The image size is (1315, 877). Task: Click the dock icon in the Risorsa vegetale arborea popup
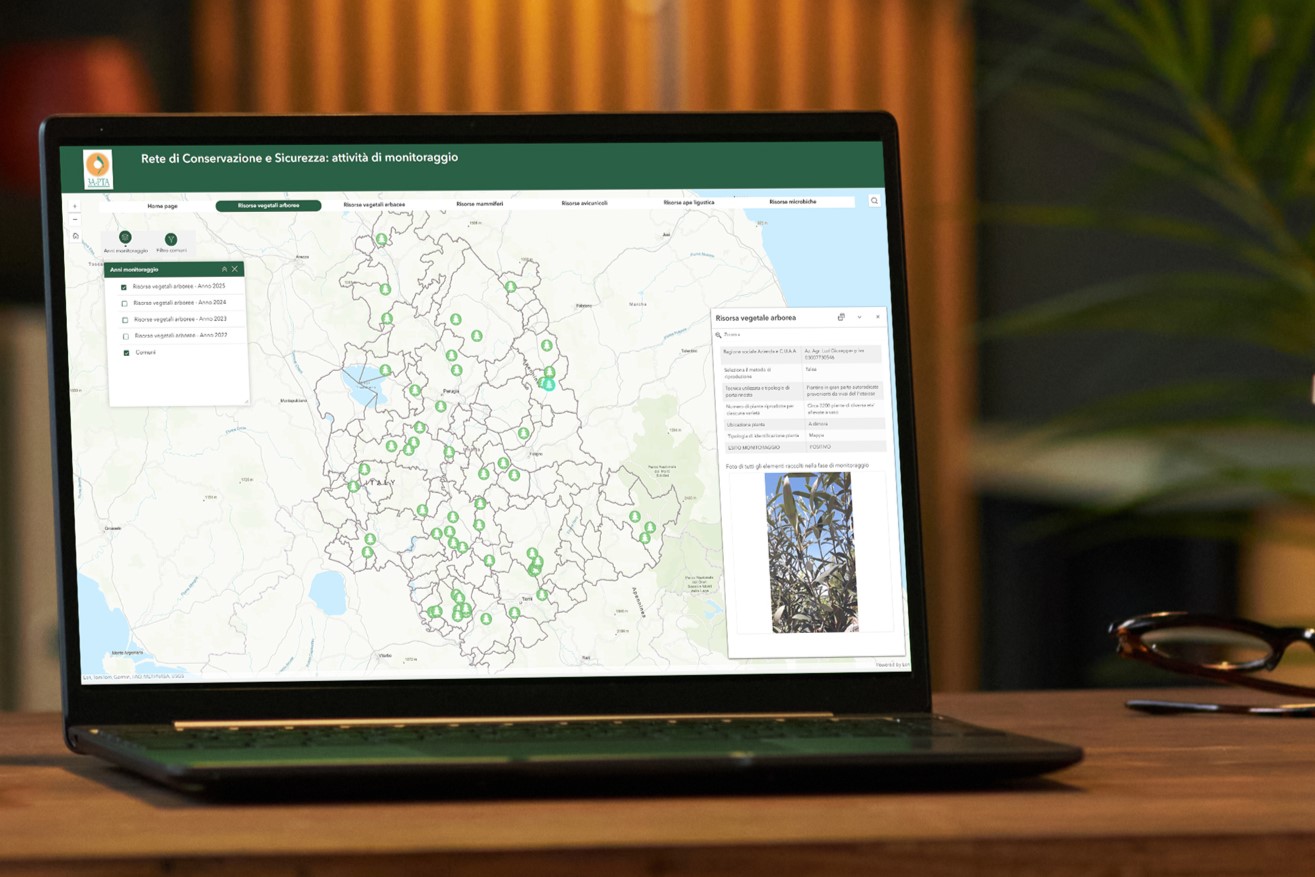841,318
